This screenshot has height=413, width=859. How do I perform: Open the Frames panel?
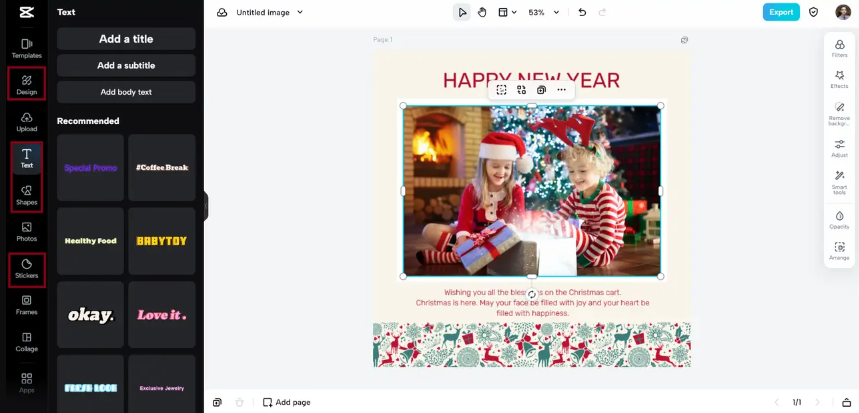pos(26,305)
